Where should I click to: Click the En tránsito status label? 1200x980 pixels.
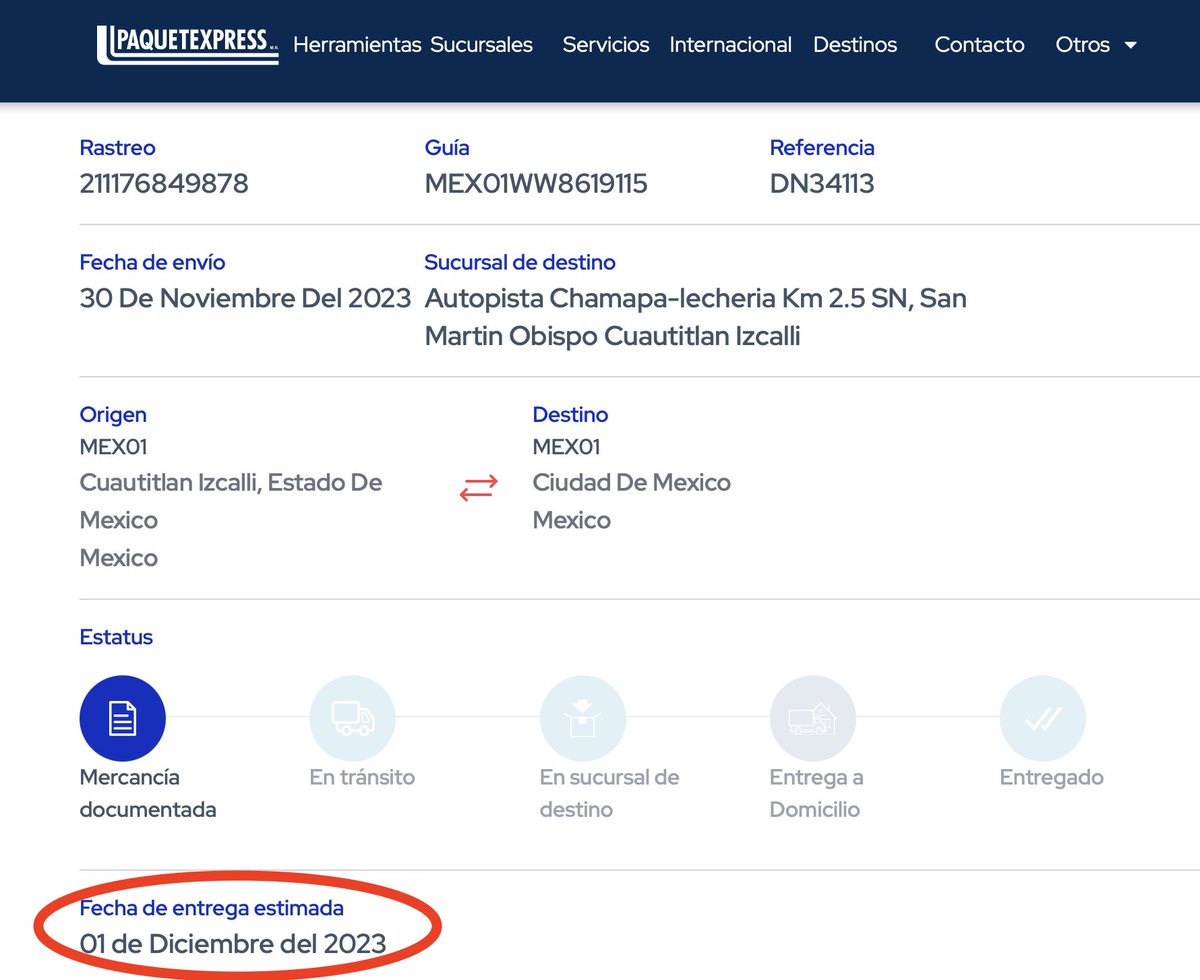tap(362, 778)
